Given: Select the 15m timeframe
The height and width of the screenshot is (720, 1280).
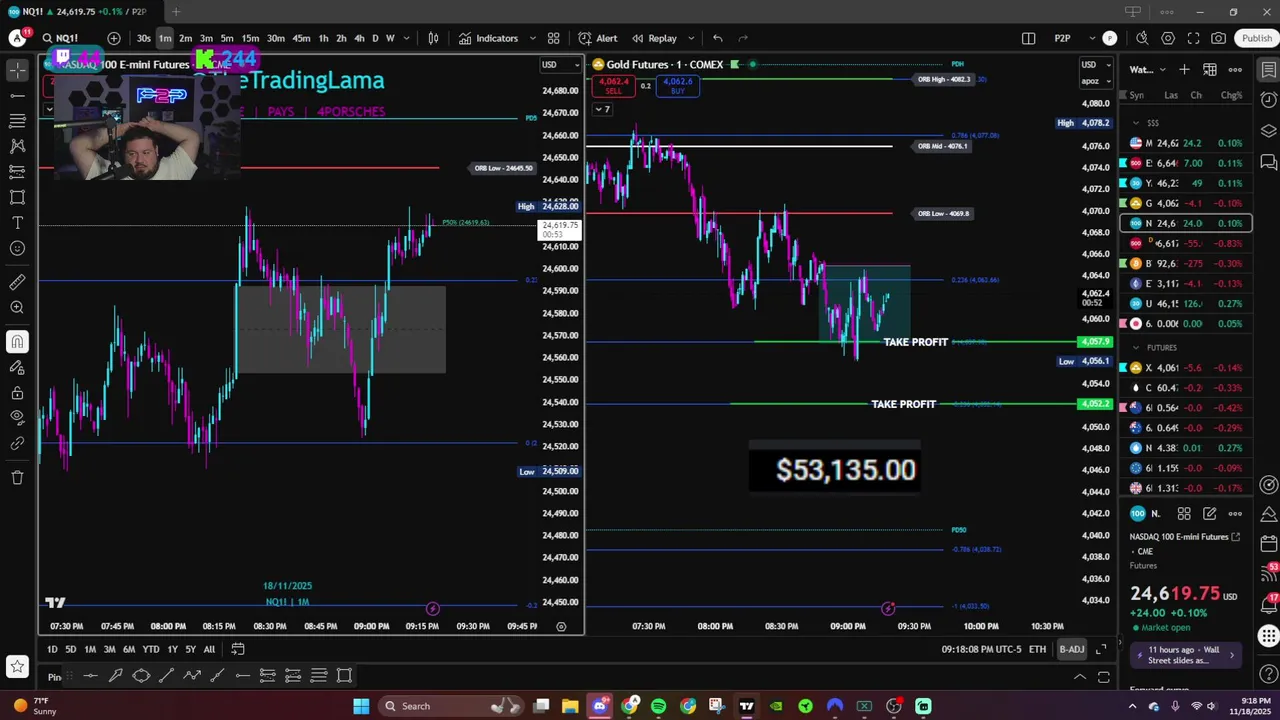Looking at the screenshot, I should [250, 38].
